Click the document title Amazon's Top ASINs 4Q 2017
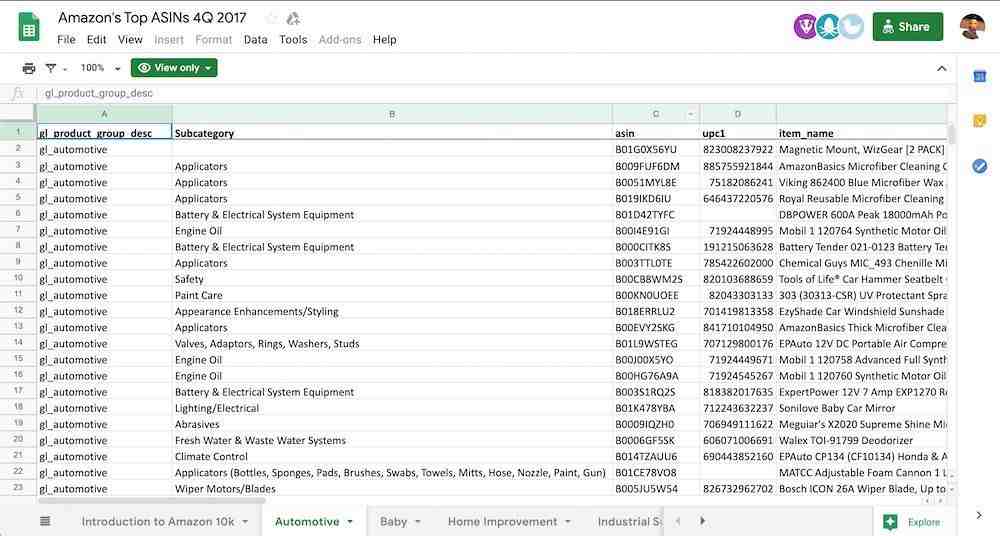The image size is (1000, 536). pyautogui.click(x=152, y=18)
